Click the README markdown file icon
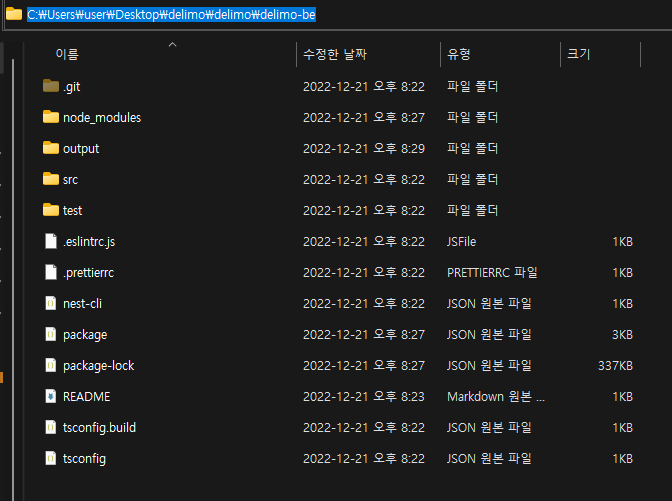Viewport: 672px width, 501px height. tap(51, 396)
